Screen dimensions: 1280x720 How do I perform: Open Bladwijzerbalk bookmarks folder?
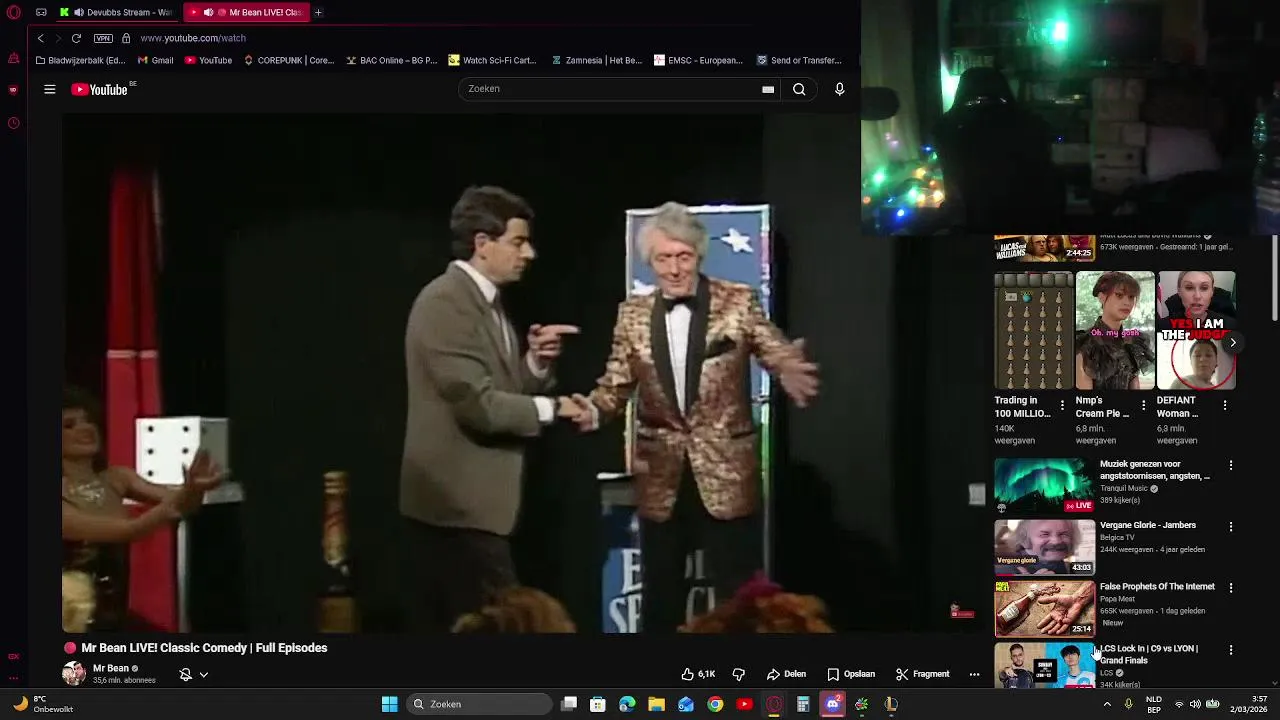[x=80, y=60]
